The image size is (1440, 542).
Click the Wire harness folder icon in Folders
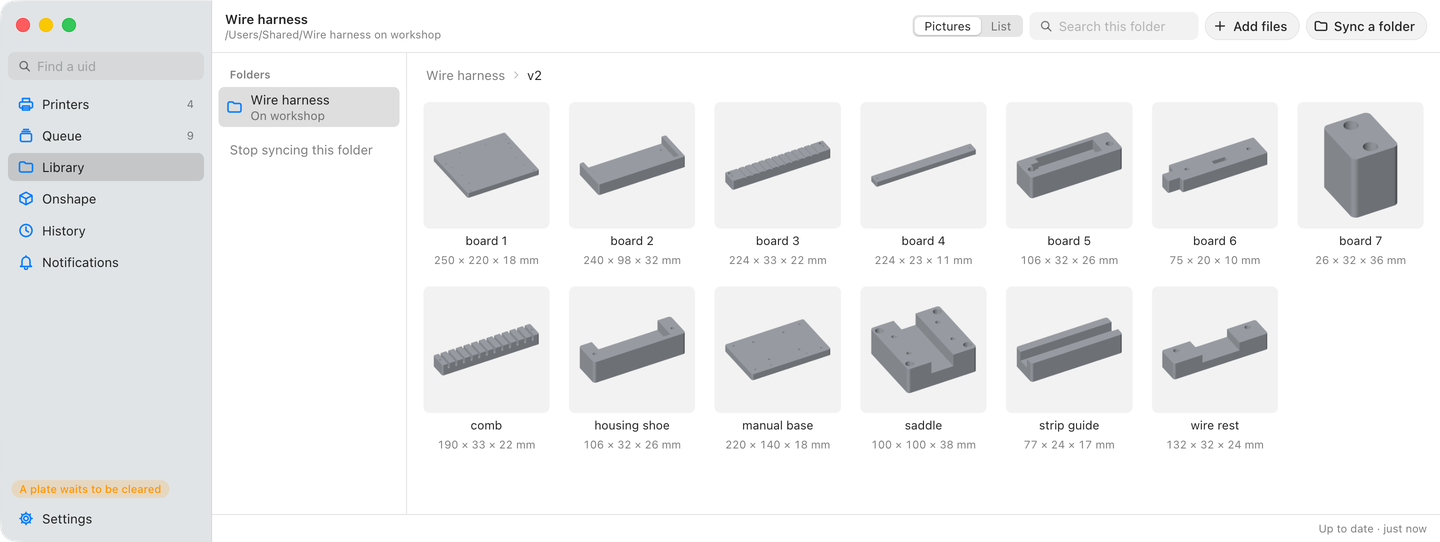tap(234, 107)
